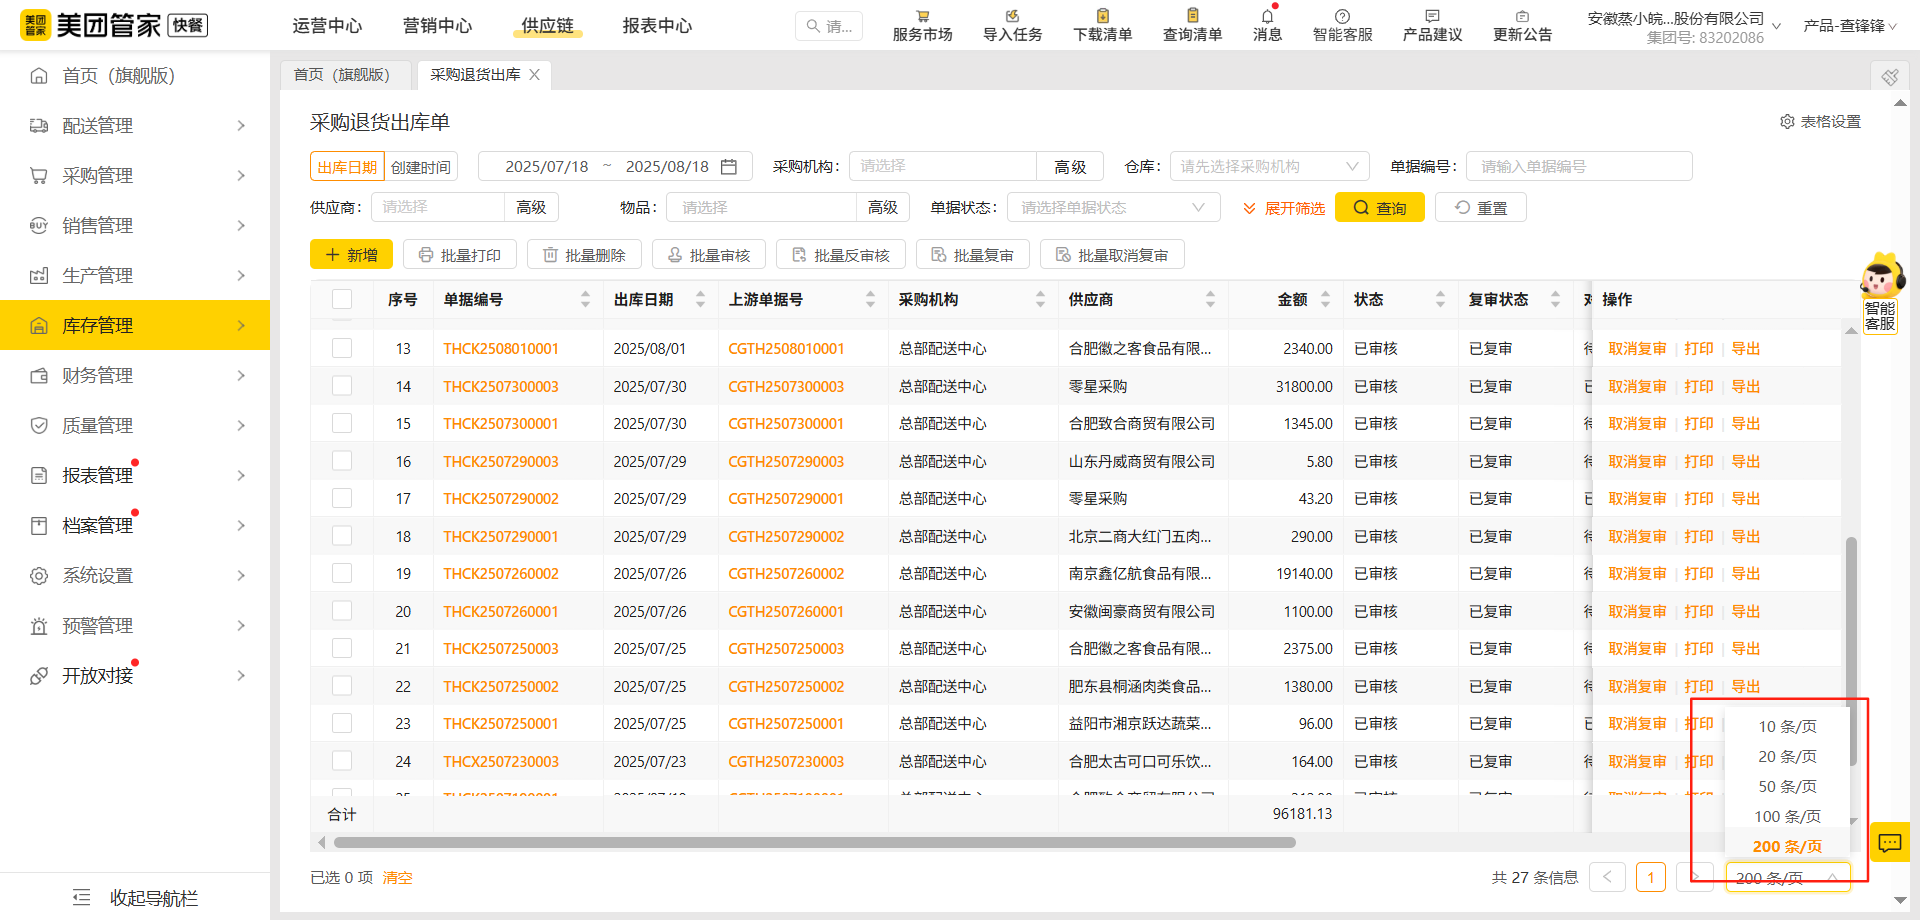Toggle the select-all checkbox in table header
The image size is (1920, 920).
point(342,298)
